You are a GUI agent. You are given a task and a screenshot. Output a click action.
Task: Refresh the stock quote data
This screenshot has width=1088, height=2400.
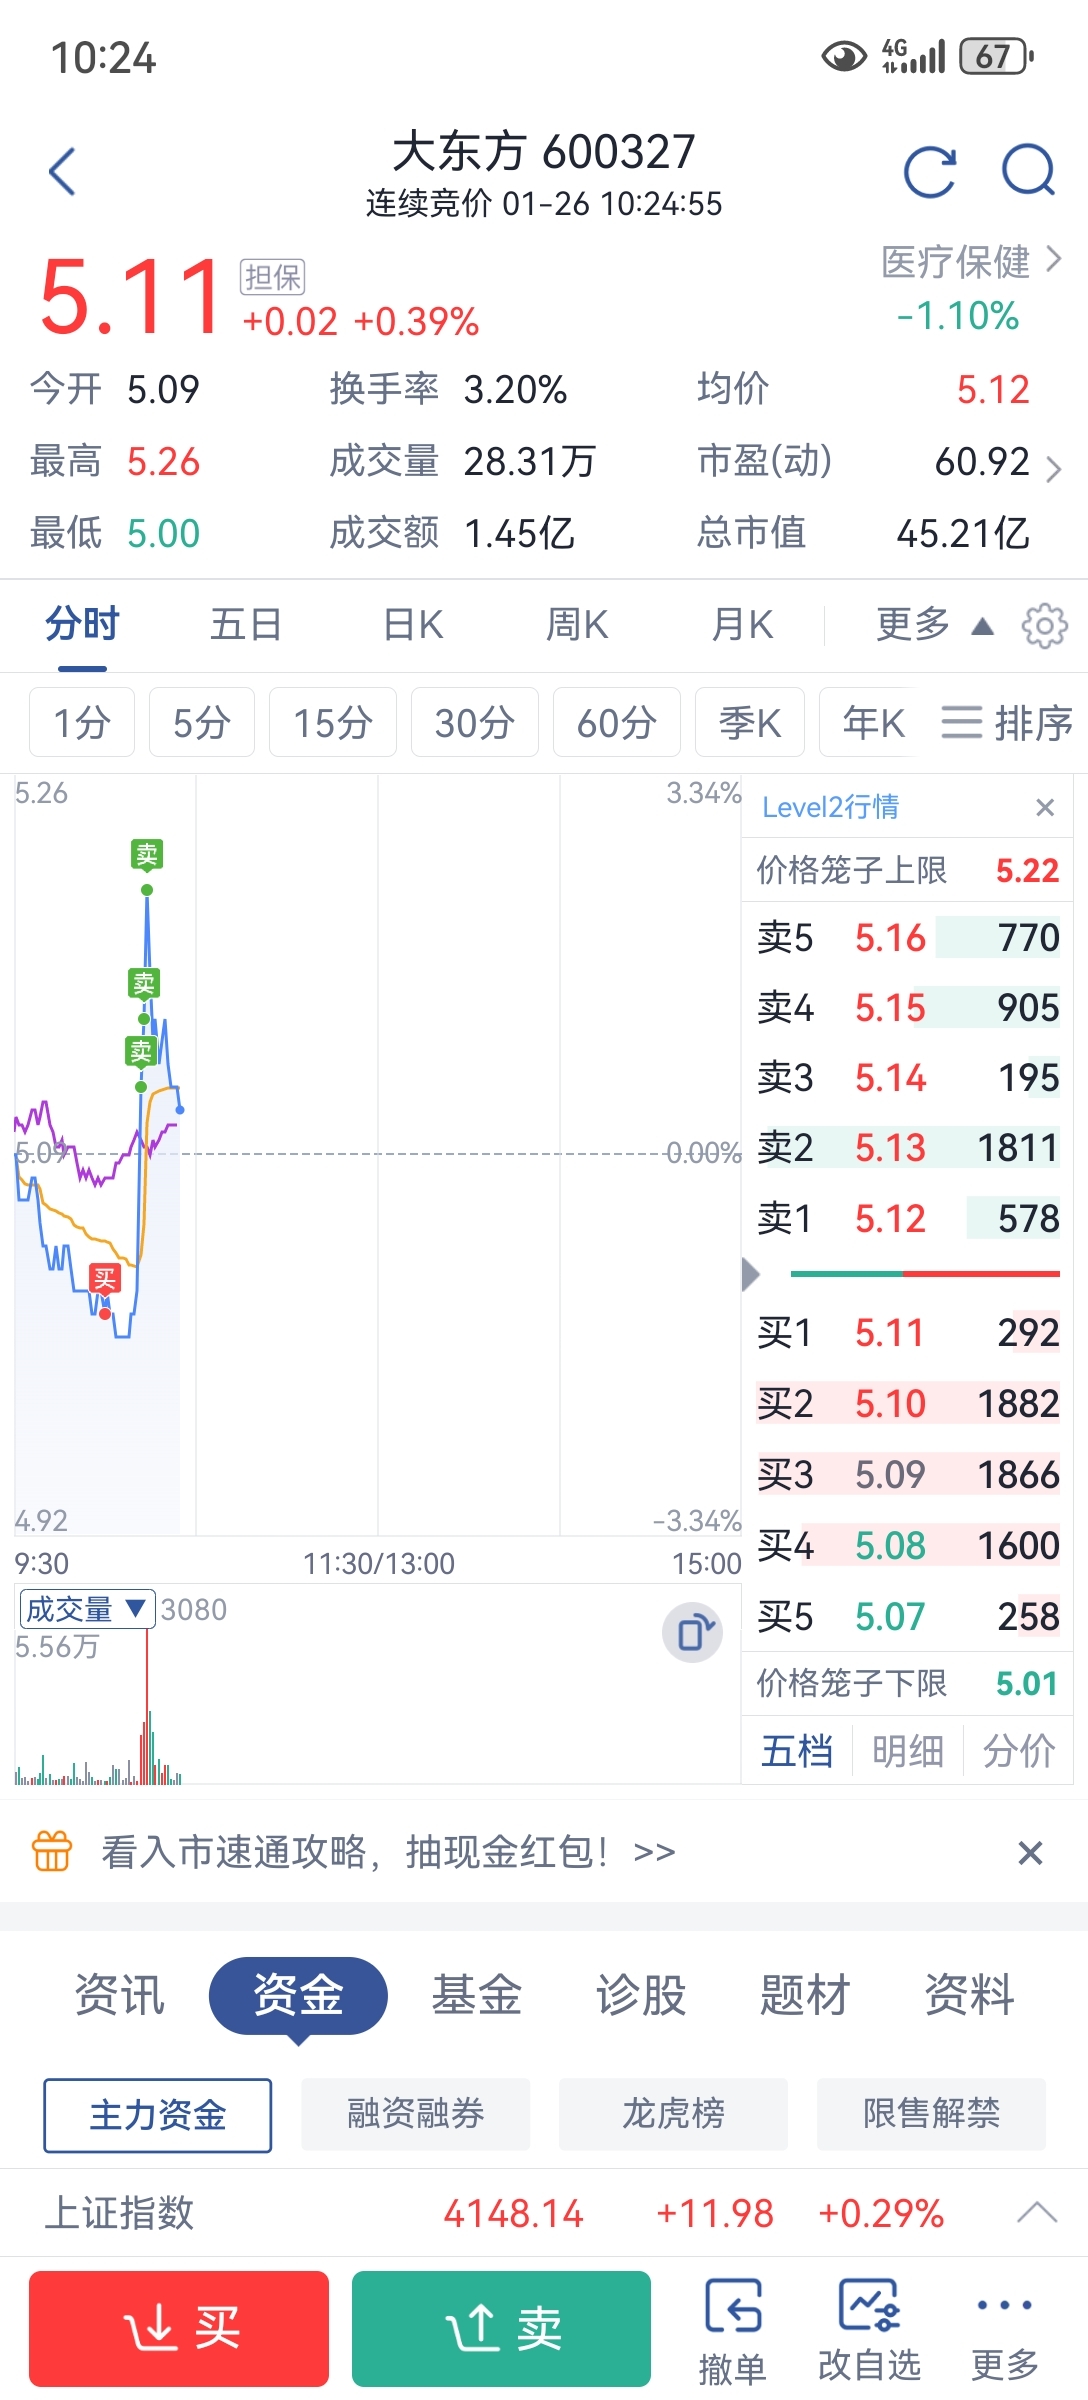(x=930, y=172)
